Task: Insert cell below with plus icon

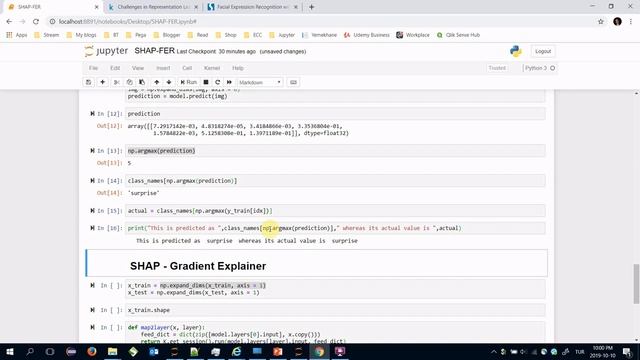Action: (102, 82)
